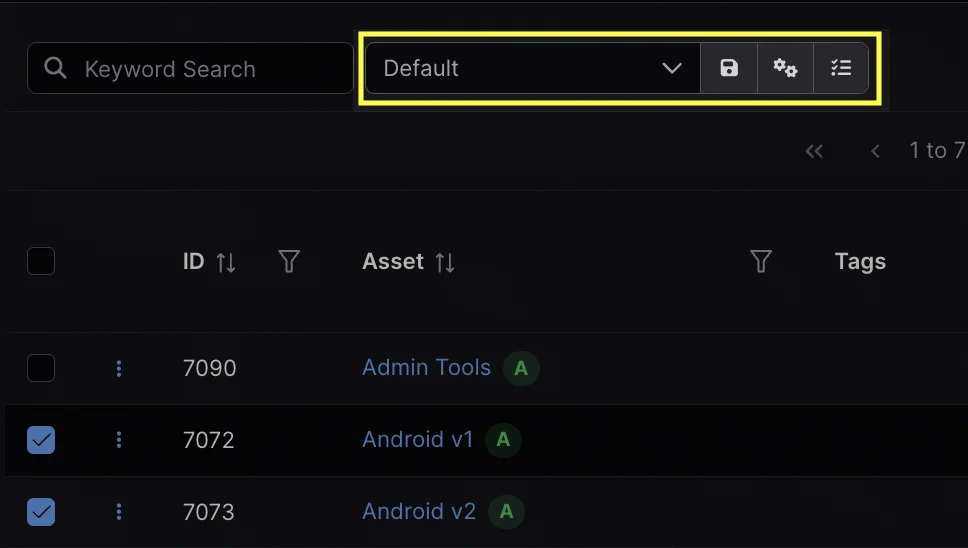Uncheck the Android v2 row checkbox
The image size is (968, 548).
(x=41, y=512)
